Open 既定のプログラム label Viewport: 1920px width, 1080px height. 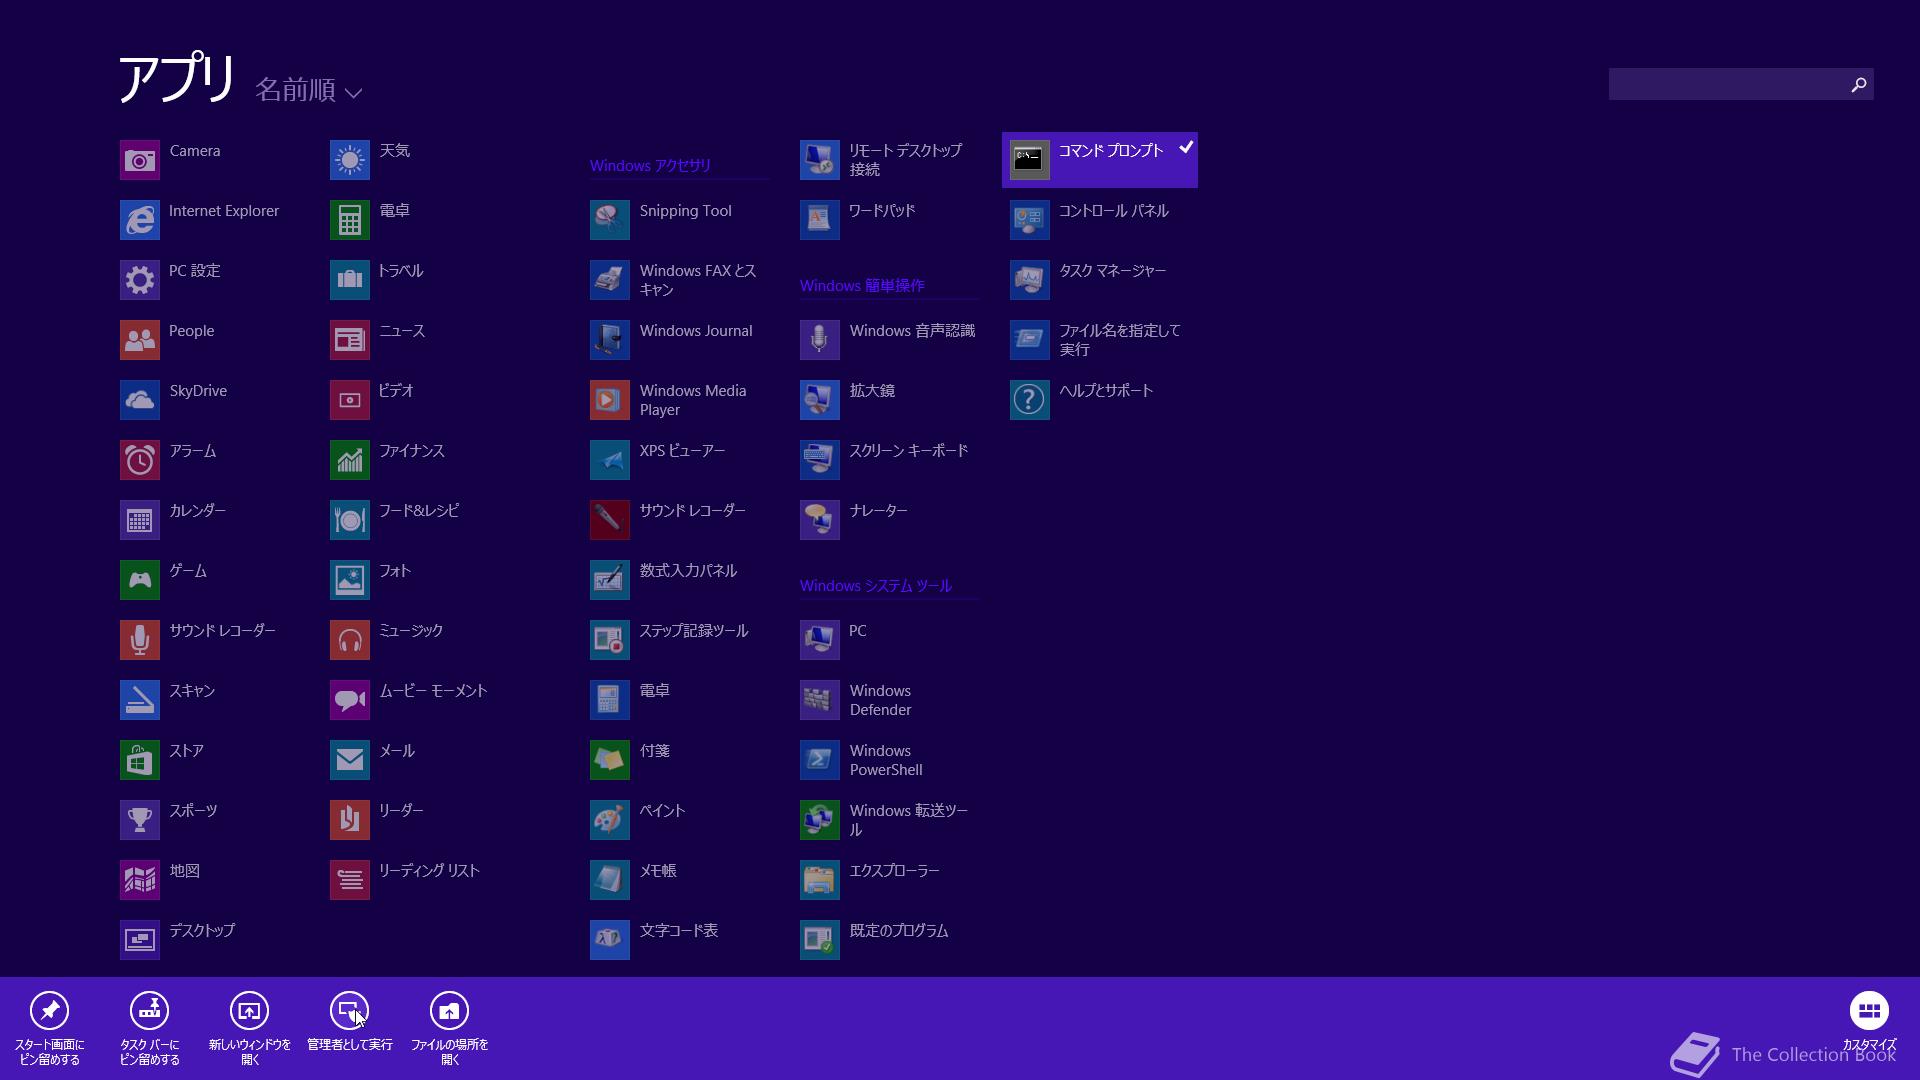(x=899, y=931)
